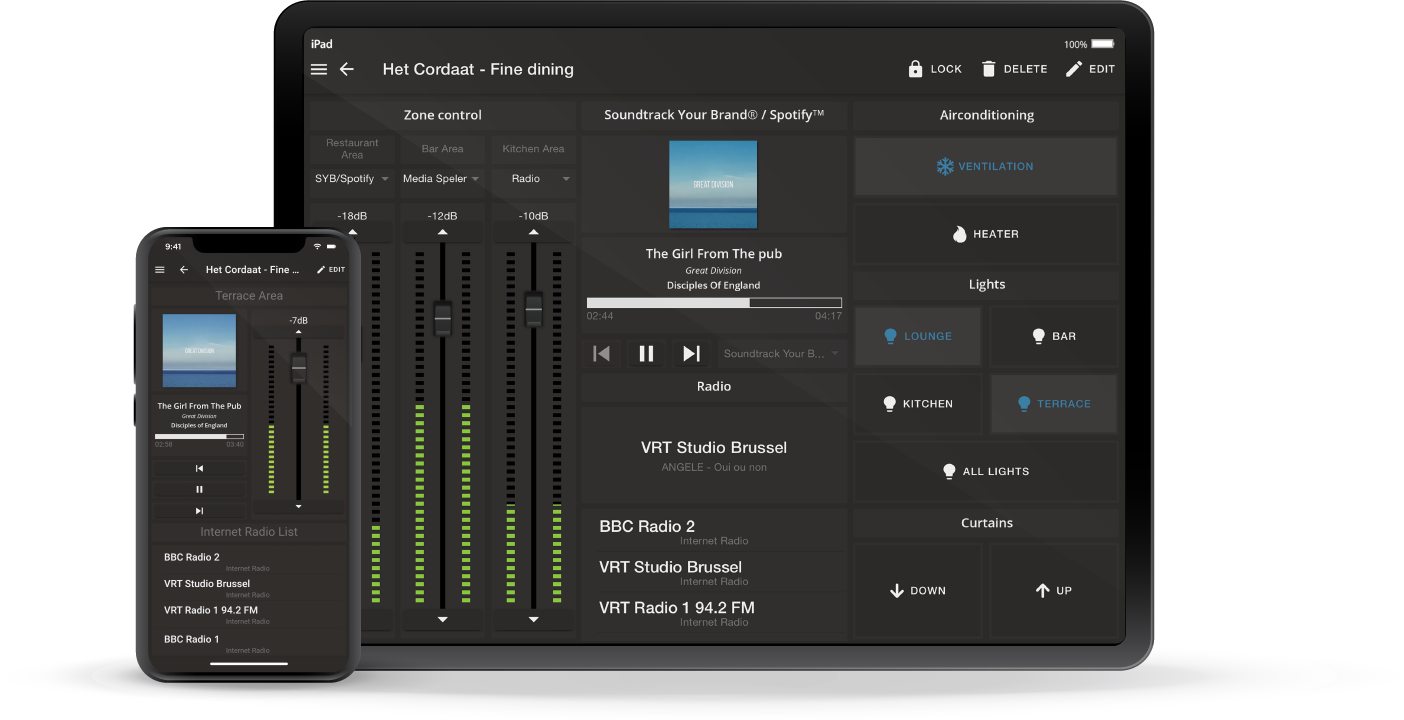This screenshot has width=1404, height=720.
Task: Enable Lock mode with the padlock button
Action: click(934, 68)
